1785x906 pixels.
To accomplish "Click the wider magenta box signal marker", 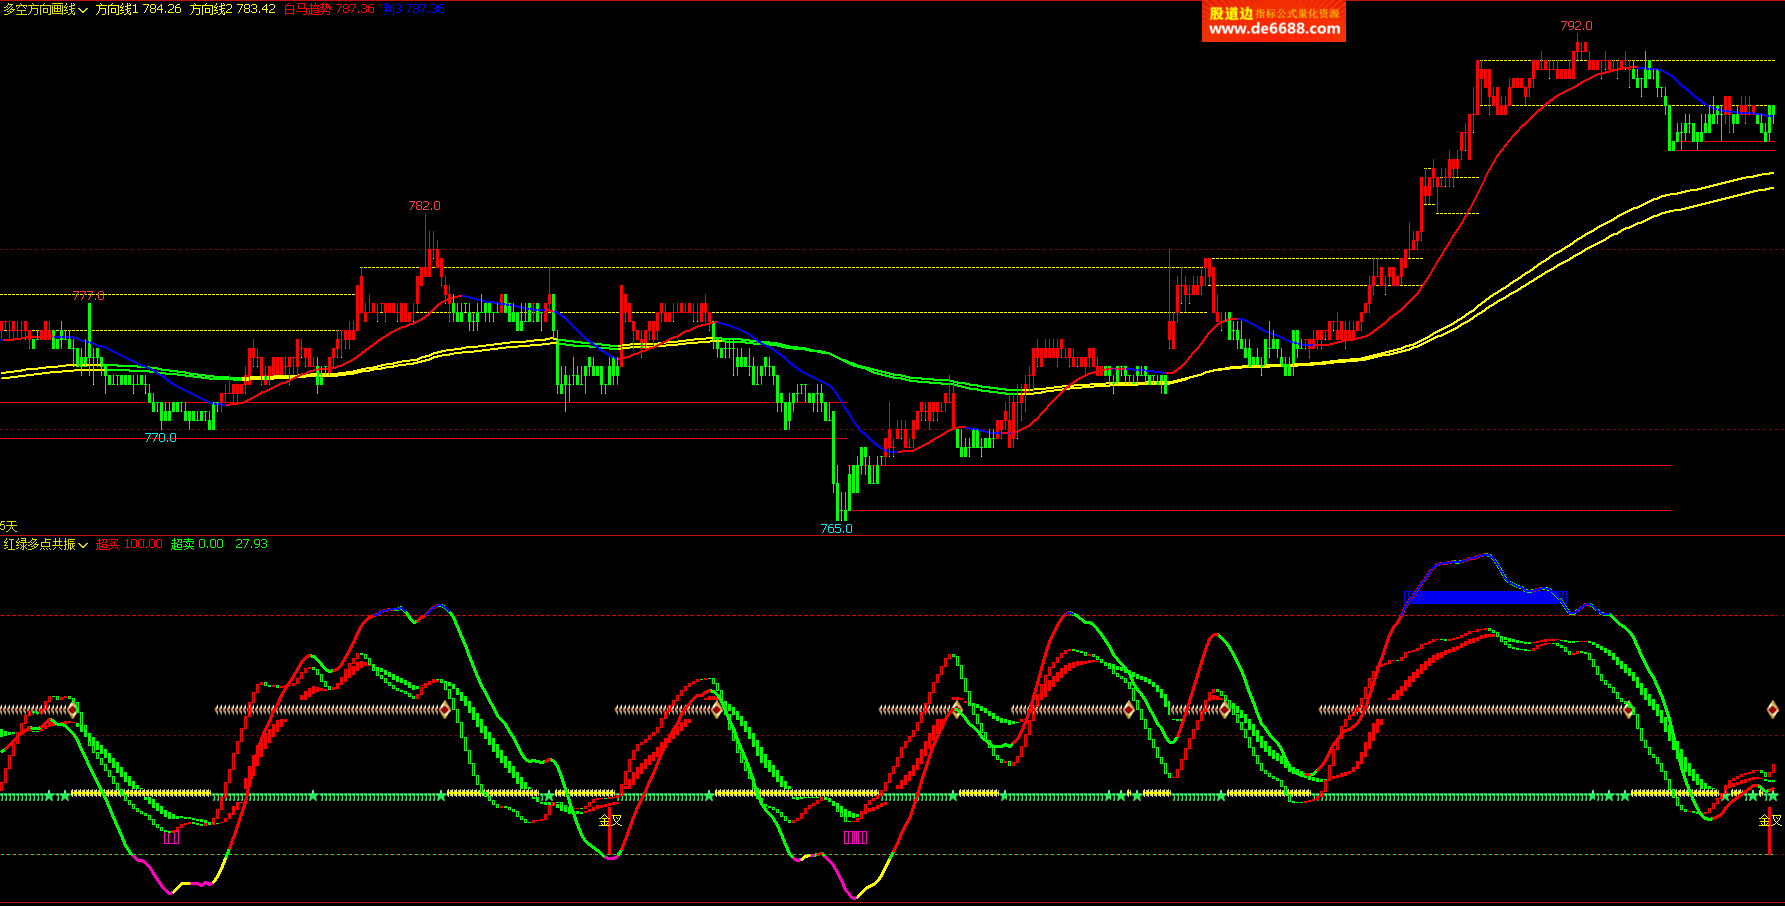I will (855, 838).
